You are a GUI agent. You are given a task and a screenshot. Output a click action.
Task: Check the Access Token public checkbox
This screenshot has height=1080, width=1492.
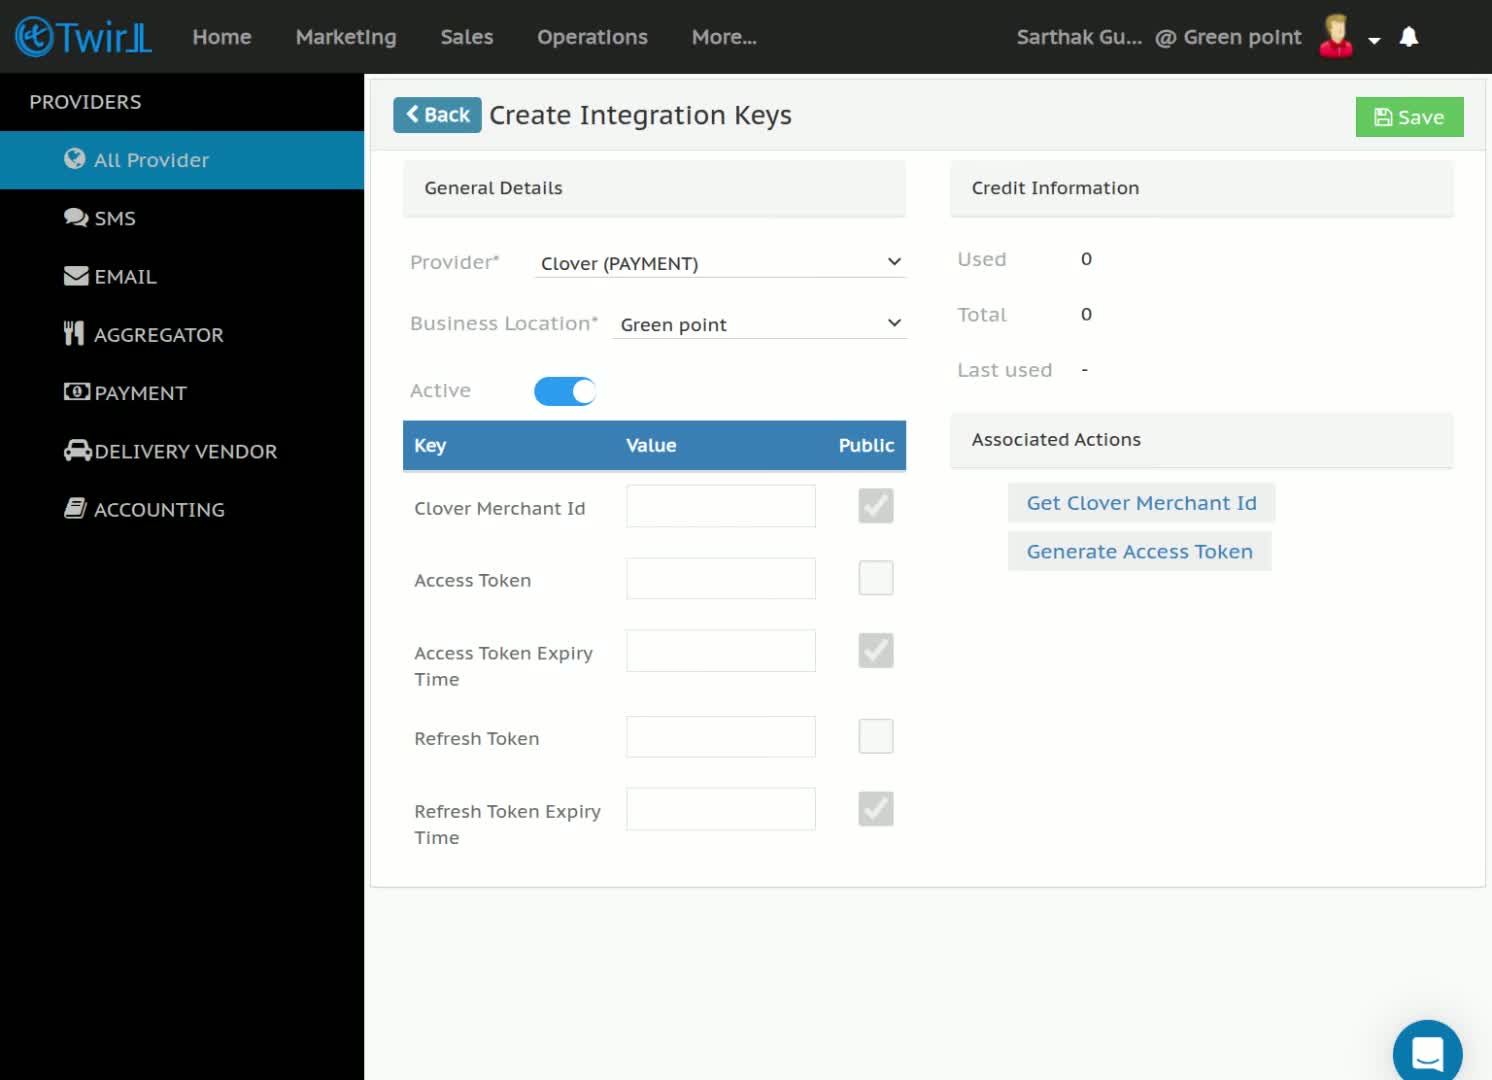[876, 578]
